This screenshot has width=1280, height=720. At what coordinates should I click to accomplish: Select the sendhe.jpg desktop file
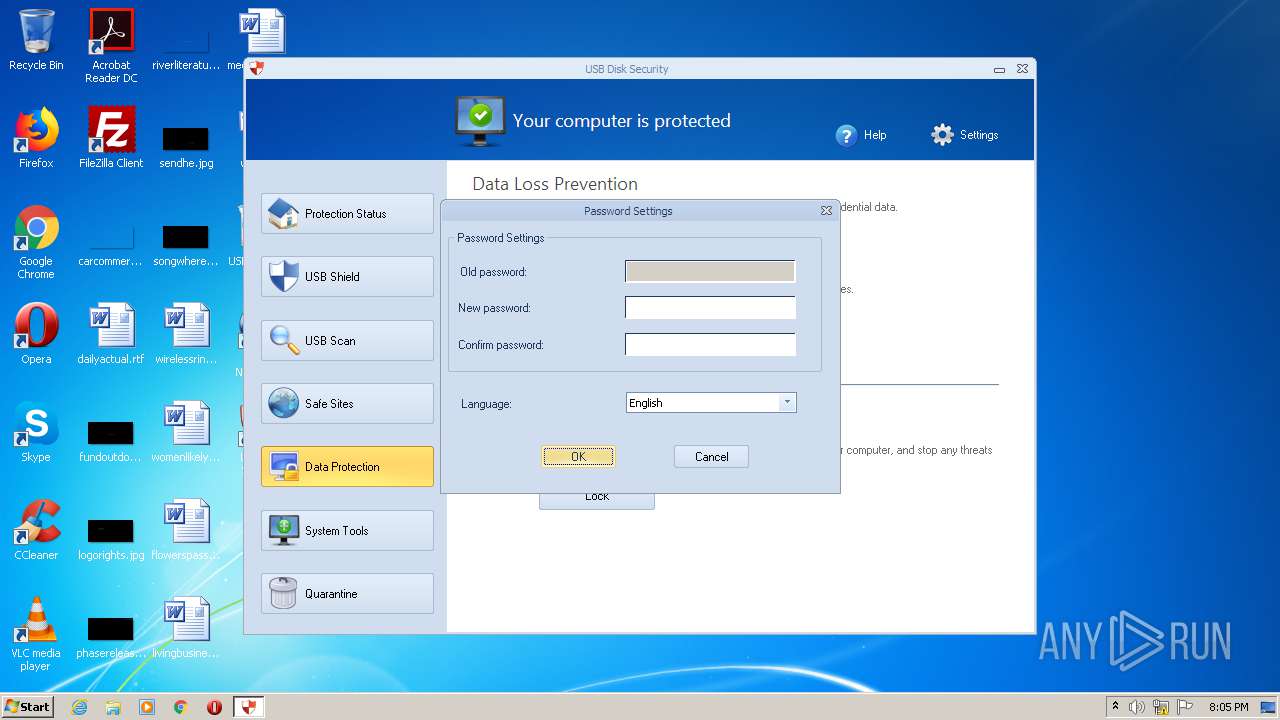pyautogui.click(x=186, y=146)
